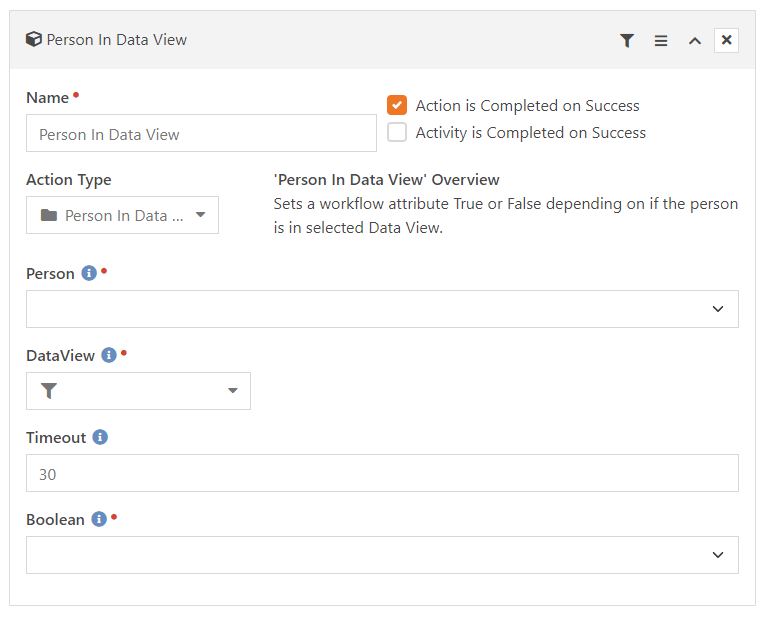The height and width of the screenshot is (618, 763).
Task: Open the Person attribute dropdown
Action: click(382, 309)
